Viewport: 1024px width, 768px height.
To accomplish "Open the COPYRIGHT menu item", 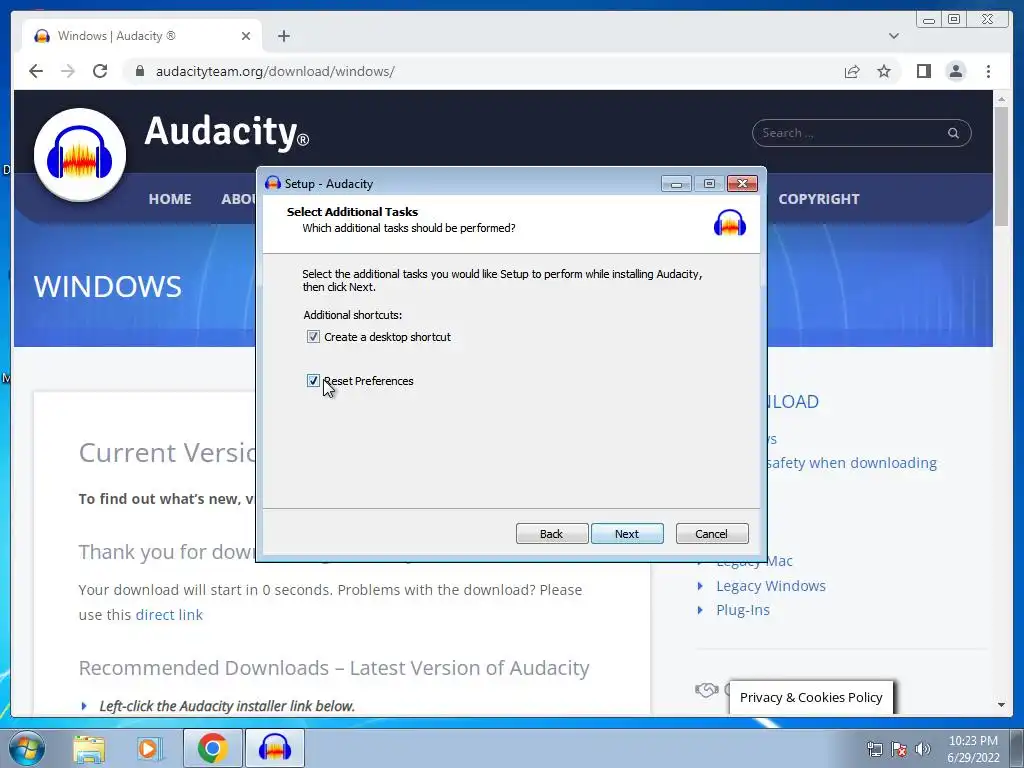I will (819, 199).
